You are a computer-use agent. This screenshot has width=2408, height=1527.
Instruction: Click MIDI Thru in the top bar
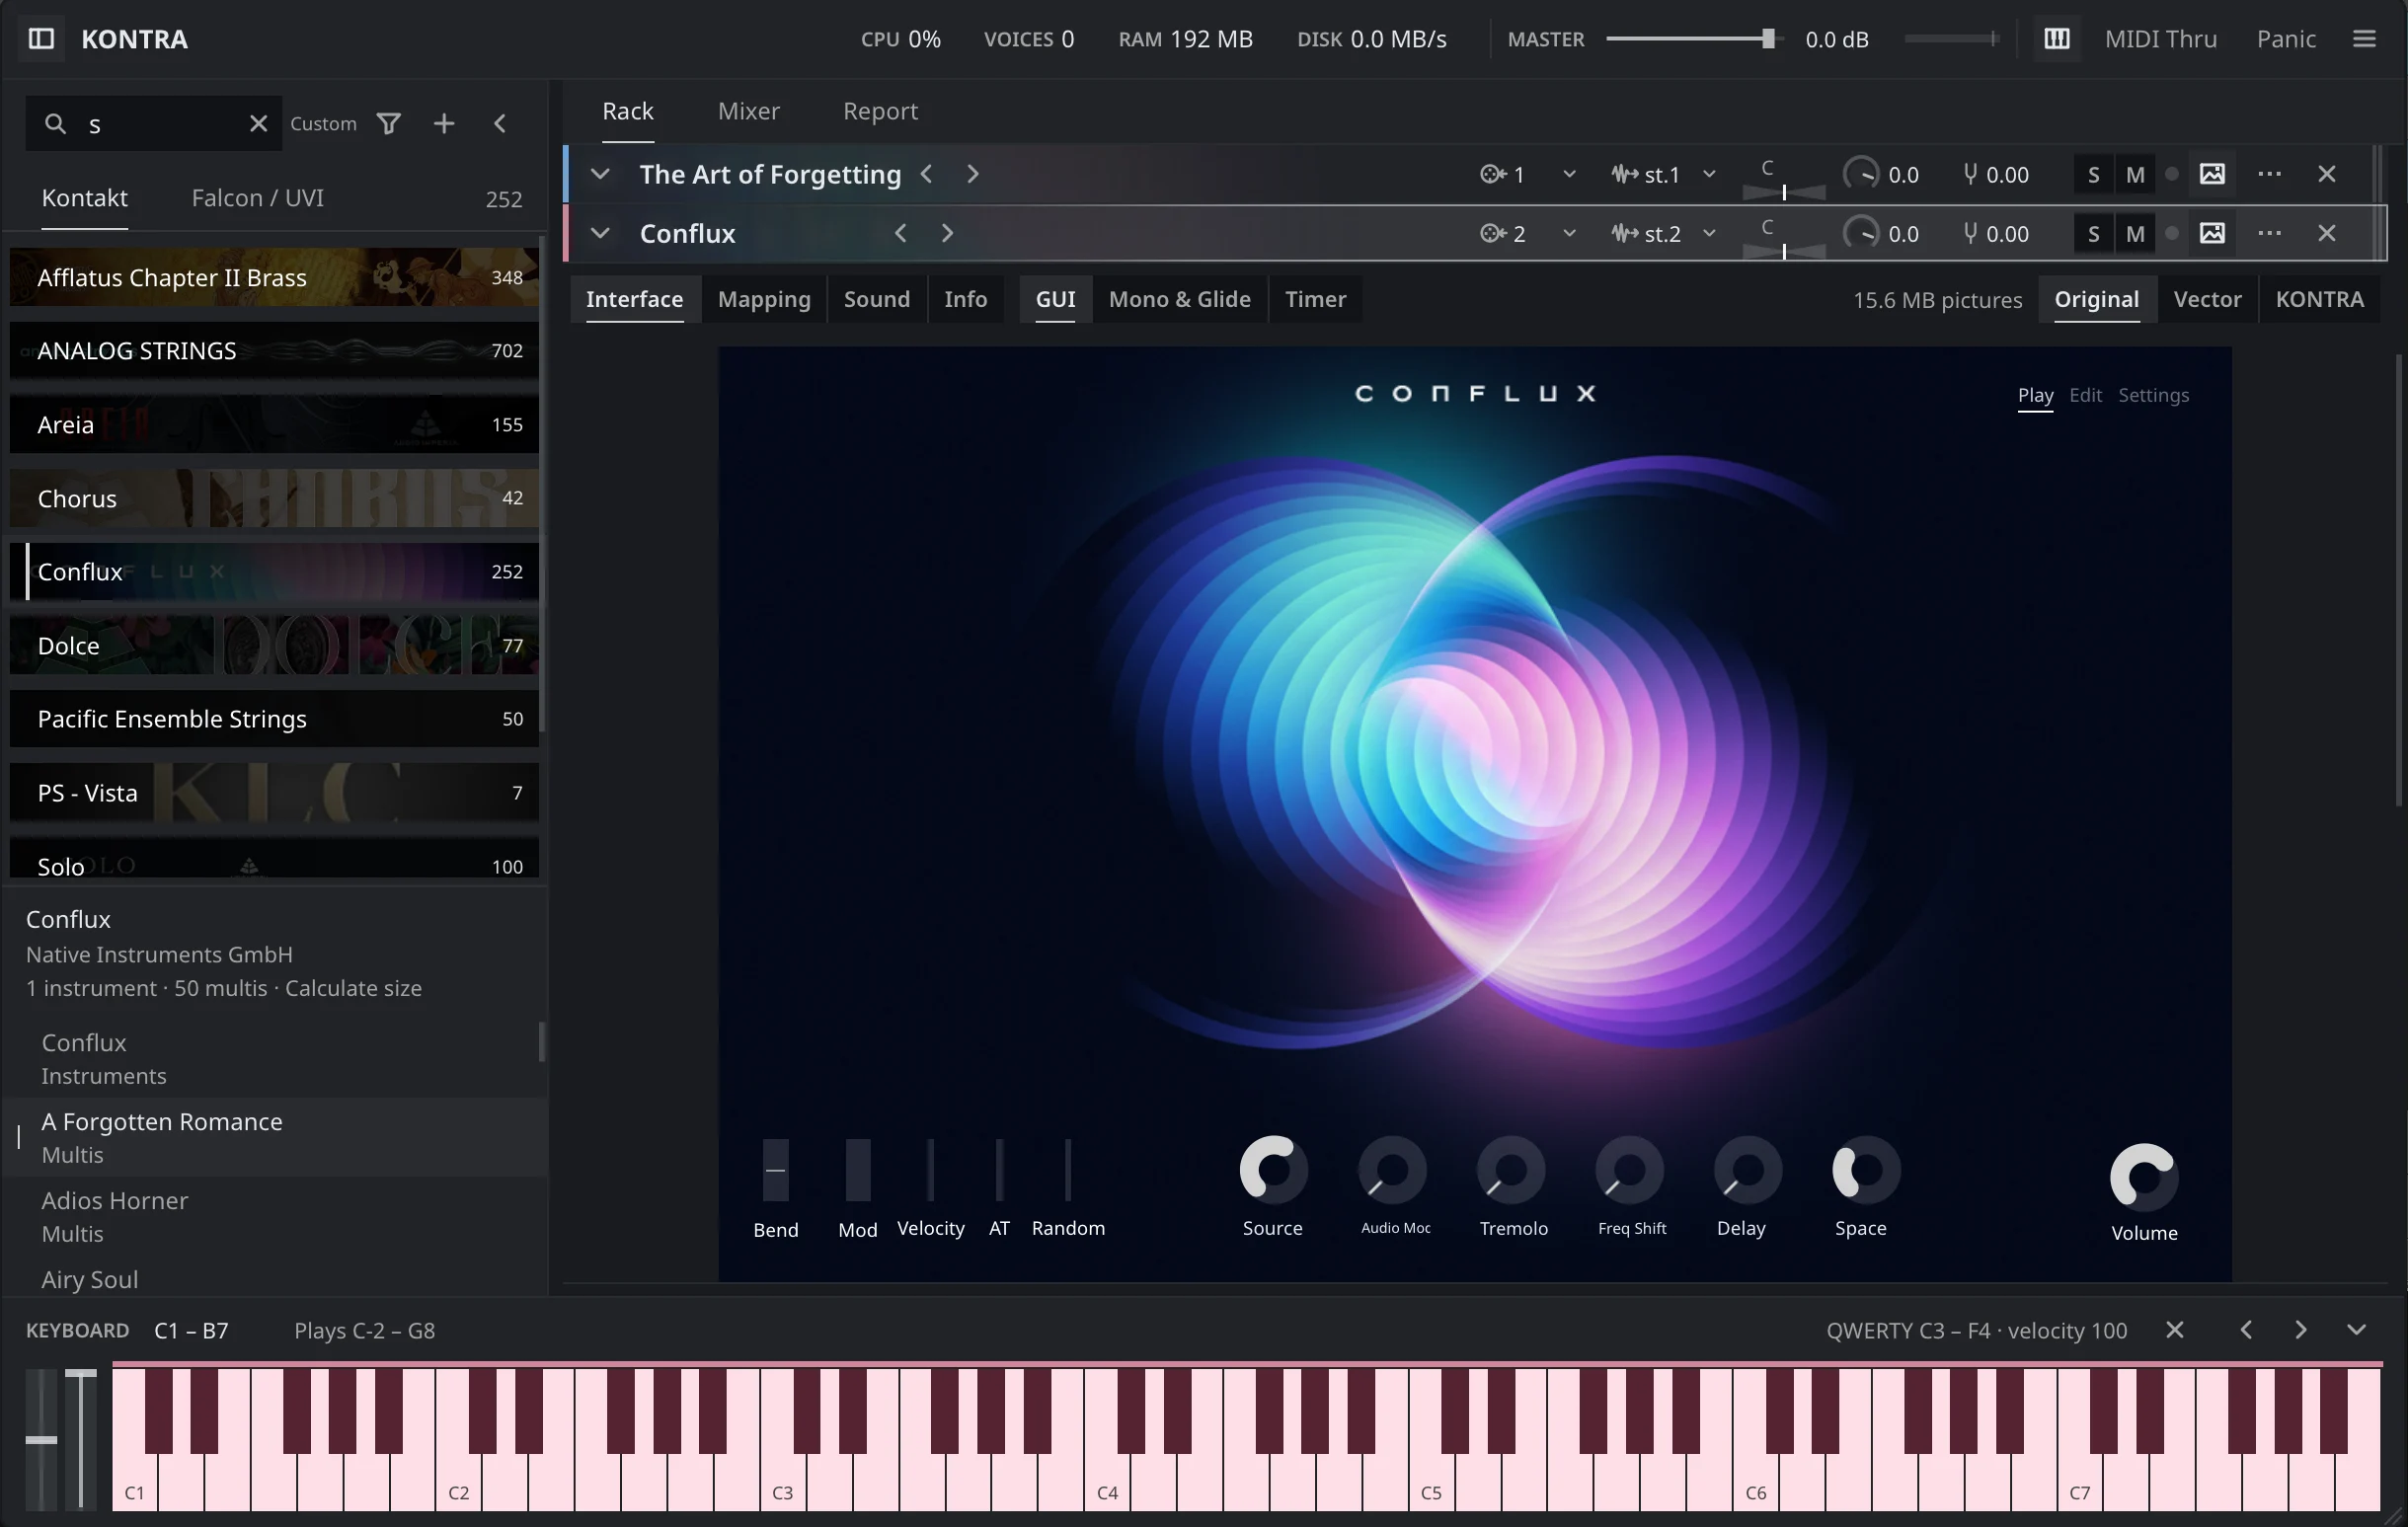(x=2160, y=39)
